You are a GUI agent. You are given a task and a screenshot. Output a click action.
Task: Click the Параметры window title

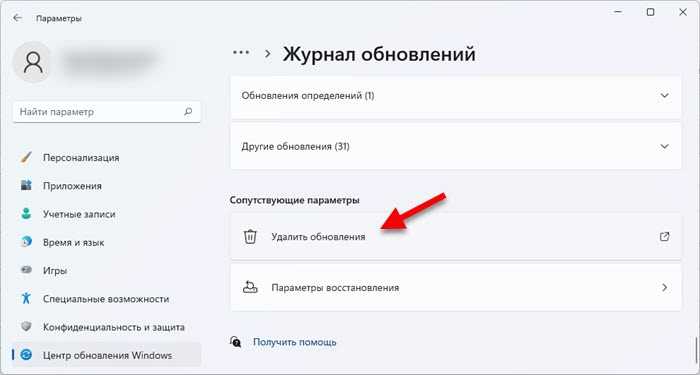[58, 19]
